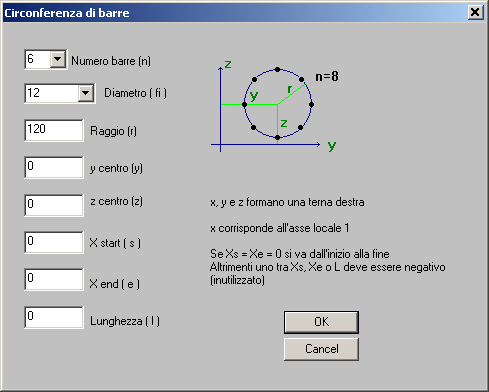This screenshot has height=392, width=489.
Task: Click the Lunghezza (l) input field
Action: click(54, 317)
